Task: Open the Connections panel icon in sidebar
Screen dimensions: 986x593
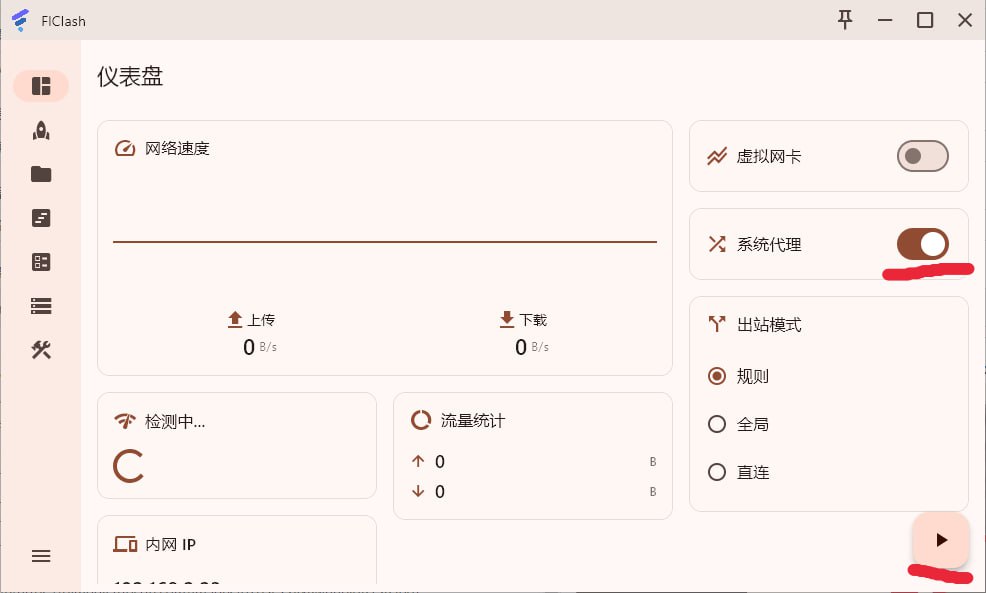Action: coord(41,262)
